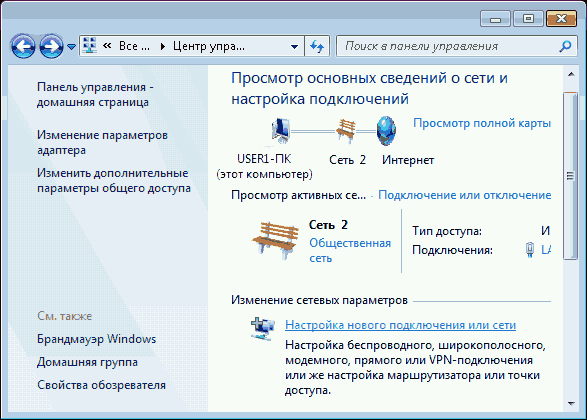
Task: Click 'Изменение сетевых параметров' heading
Action: [x=319, y=300]
